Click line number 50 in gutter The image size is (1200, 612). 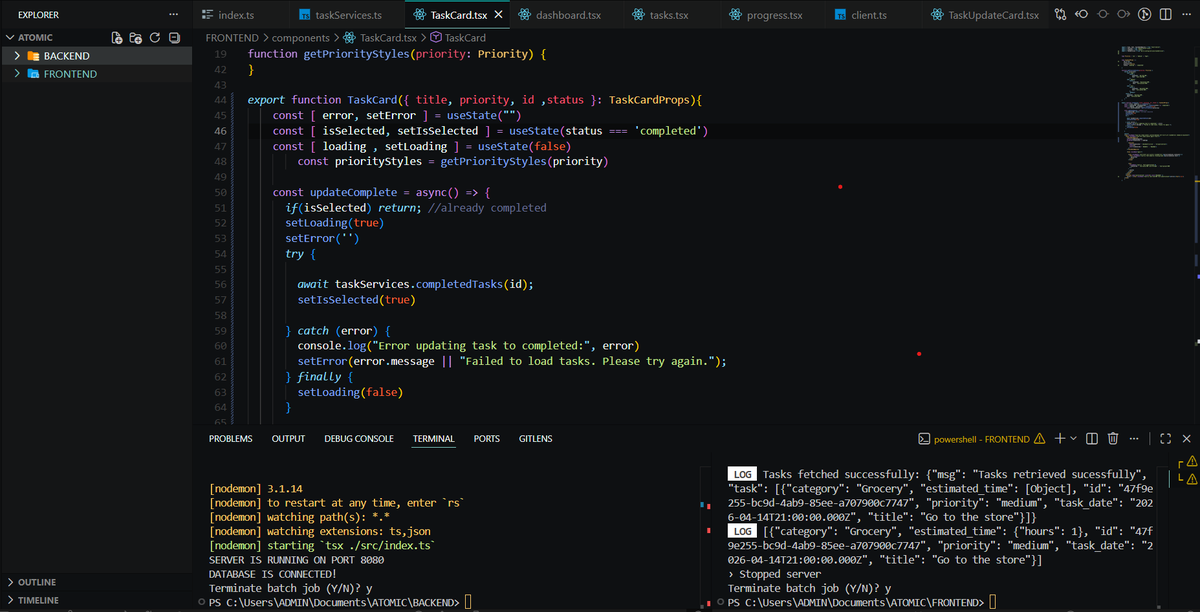click(x=220, y=192)
